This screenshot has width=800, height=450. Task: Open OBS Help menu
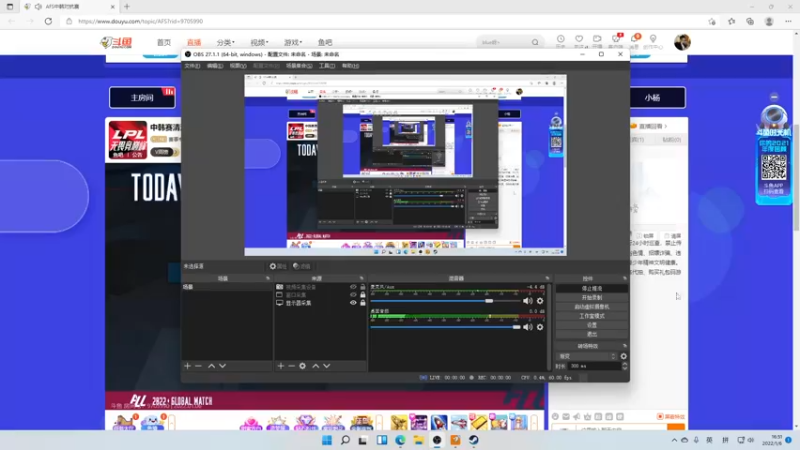tap(350, 66)
